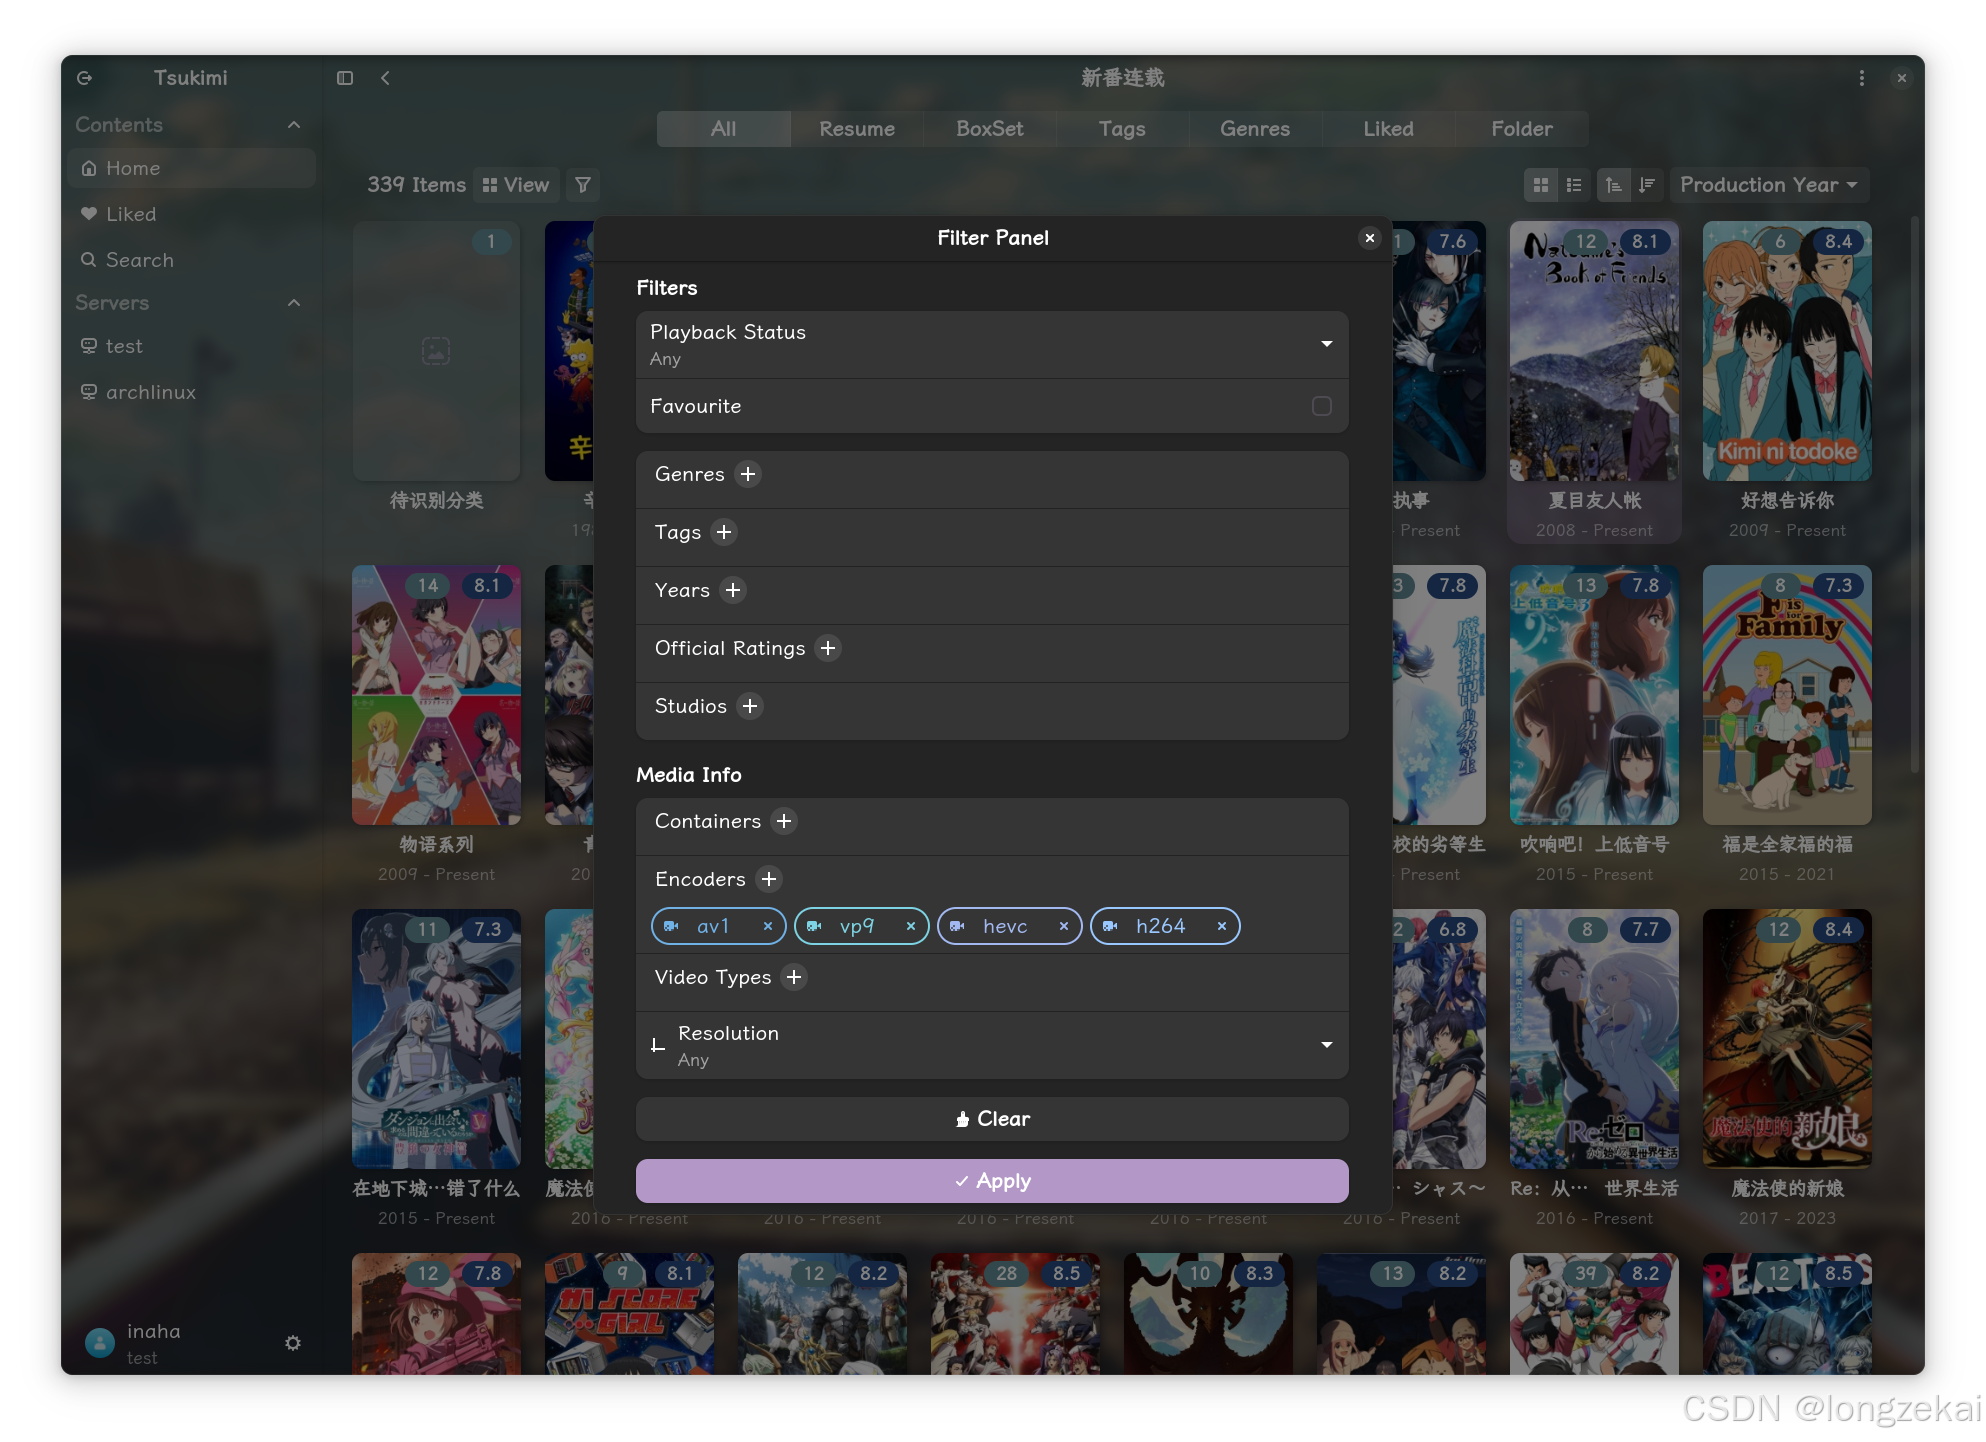Open the Genres tab
Screen dimensions: 1986x1442
1254,129
